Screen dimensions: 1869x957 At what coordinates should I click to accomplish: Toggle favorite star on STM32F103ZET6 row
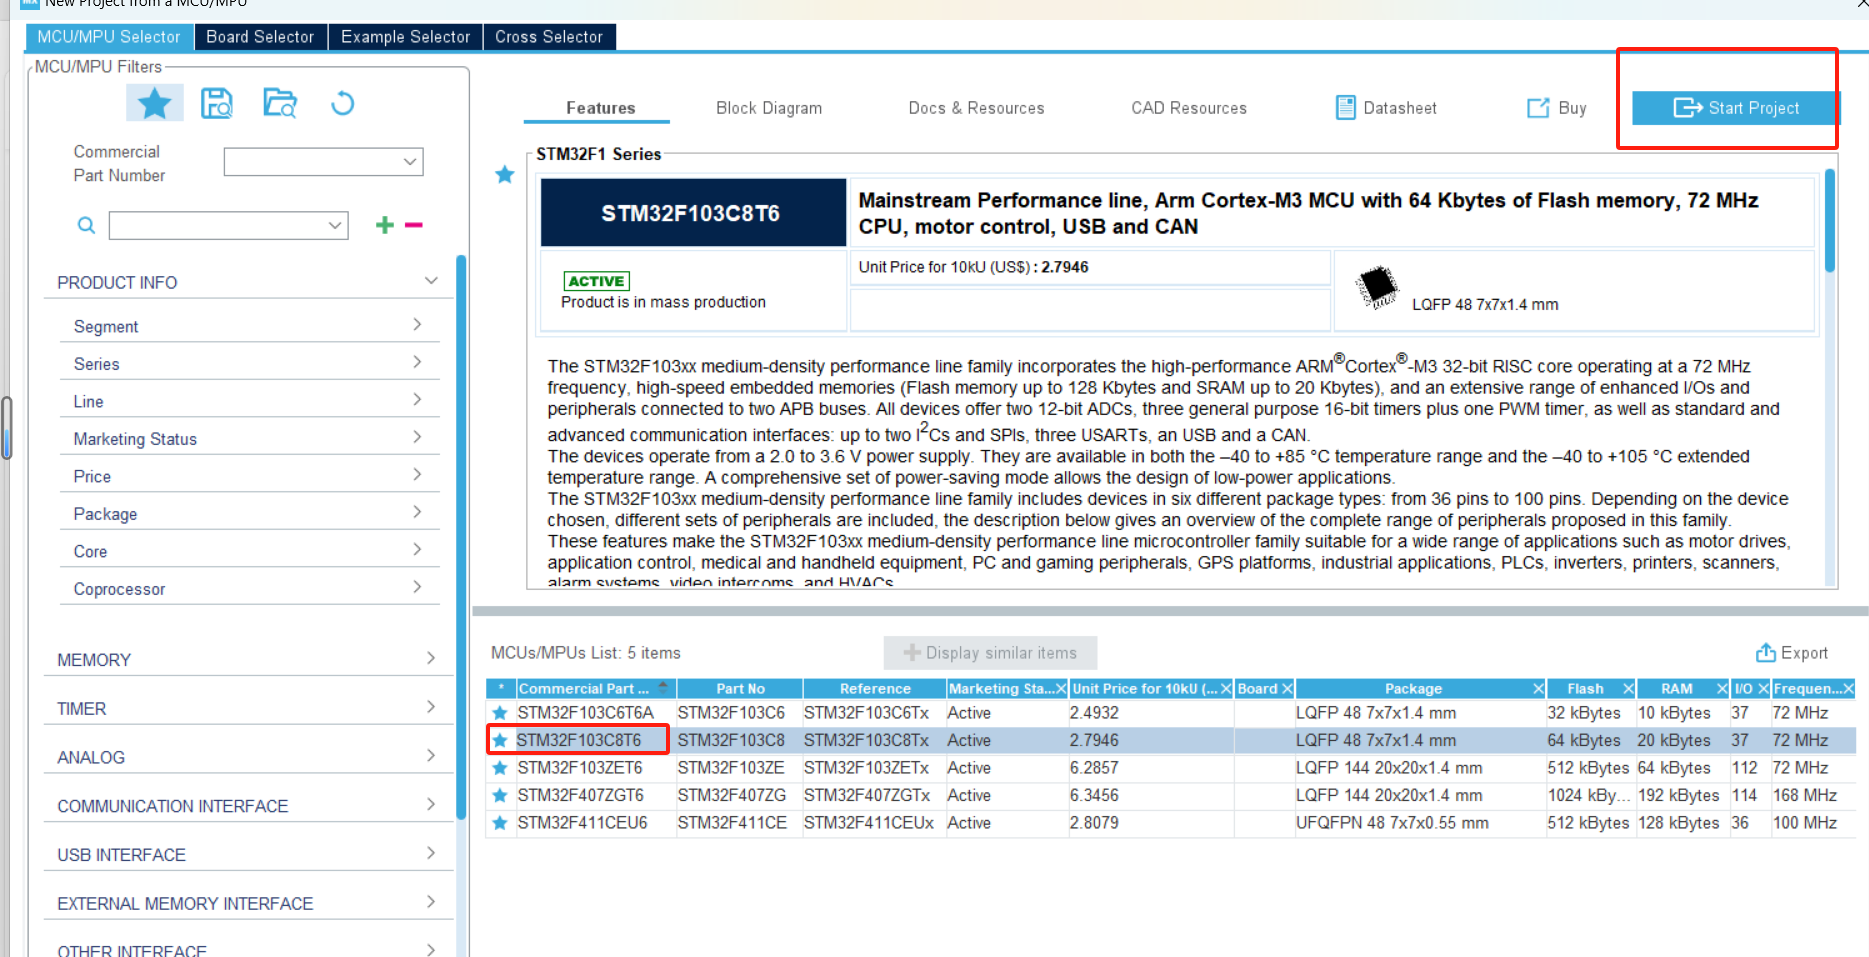pos(500,767)
